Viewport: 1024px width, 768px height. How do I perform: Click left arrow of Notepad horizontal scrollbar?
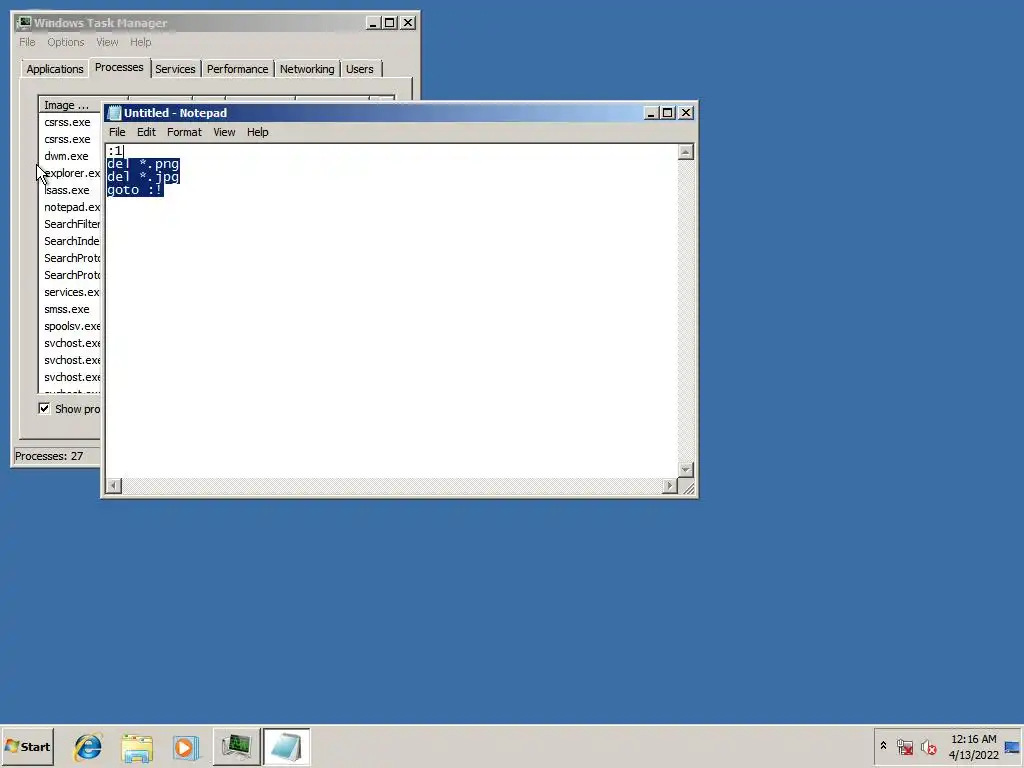click(114, 486)
